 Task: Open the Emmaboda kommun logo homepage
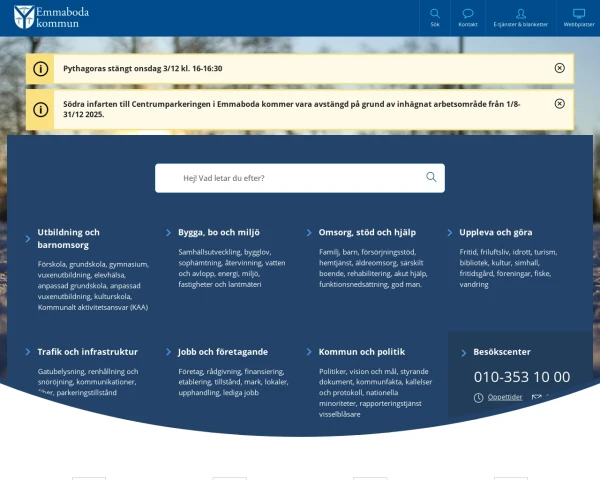(51, 17)
